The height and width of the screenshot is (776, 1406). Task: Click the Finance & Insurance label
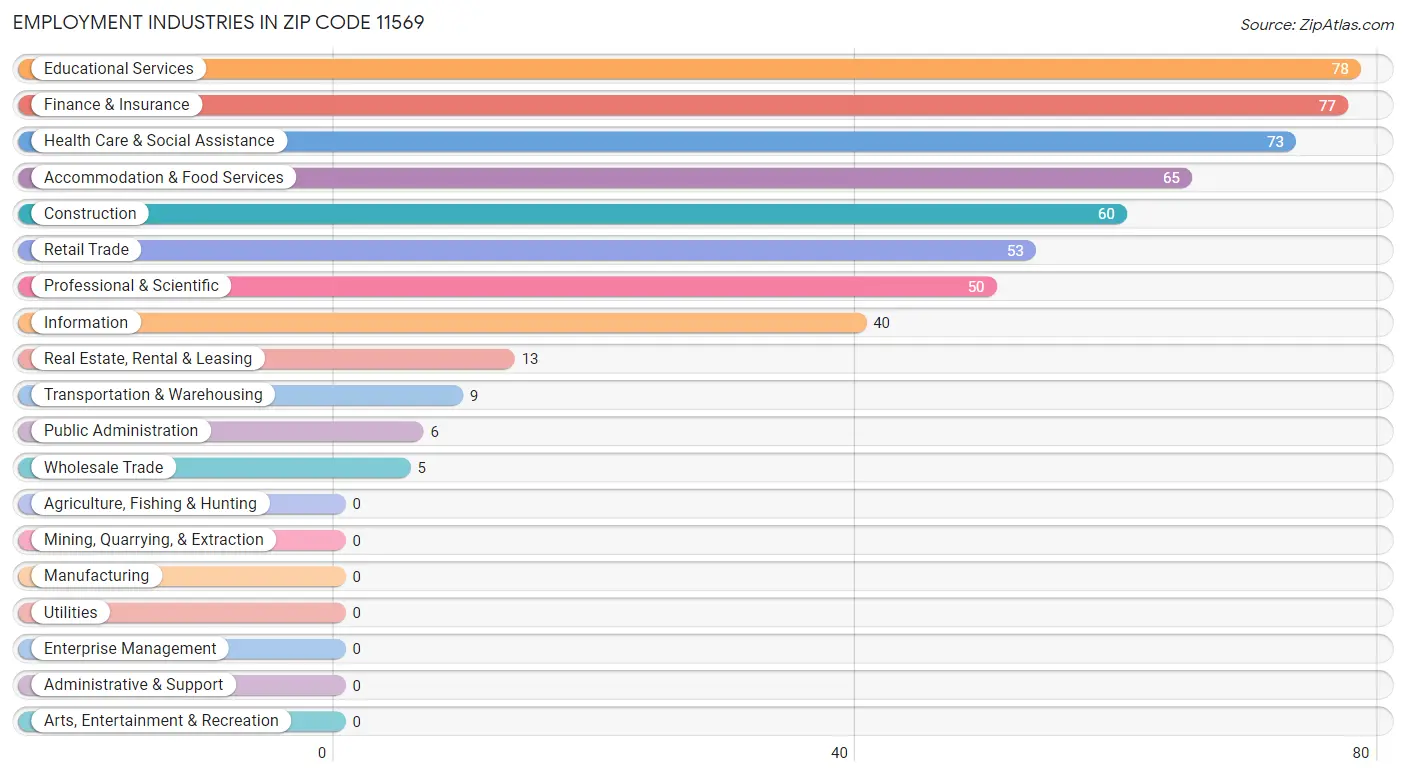pyautogui.click(x=116, y=105)
